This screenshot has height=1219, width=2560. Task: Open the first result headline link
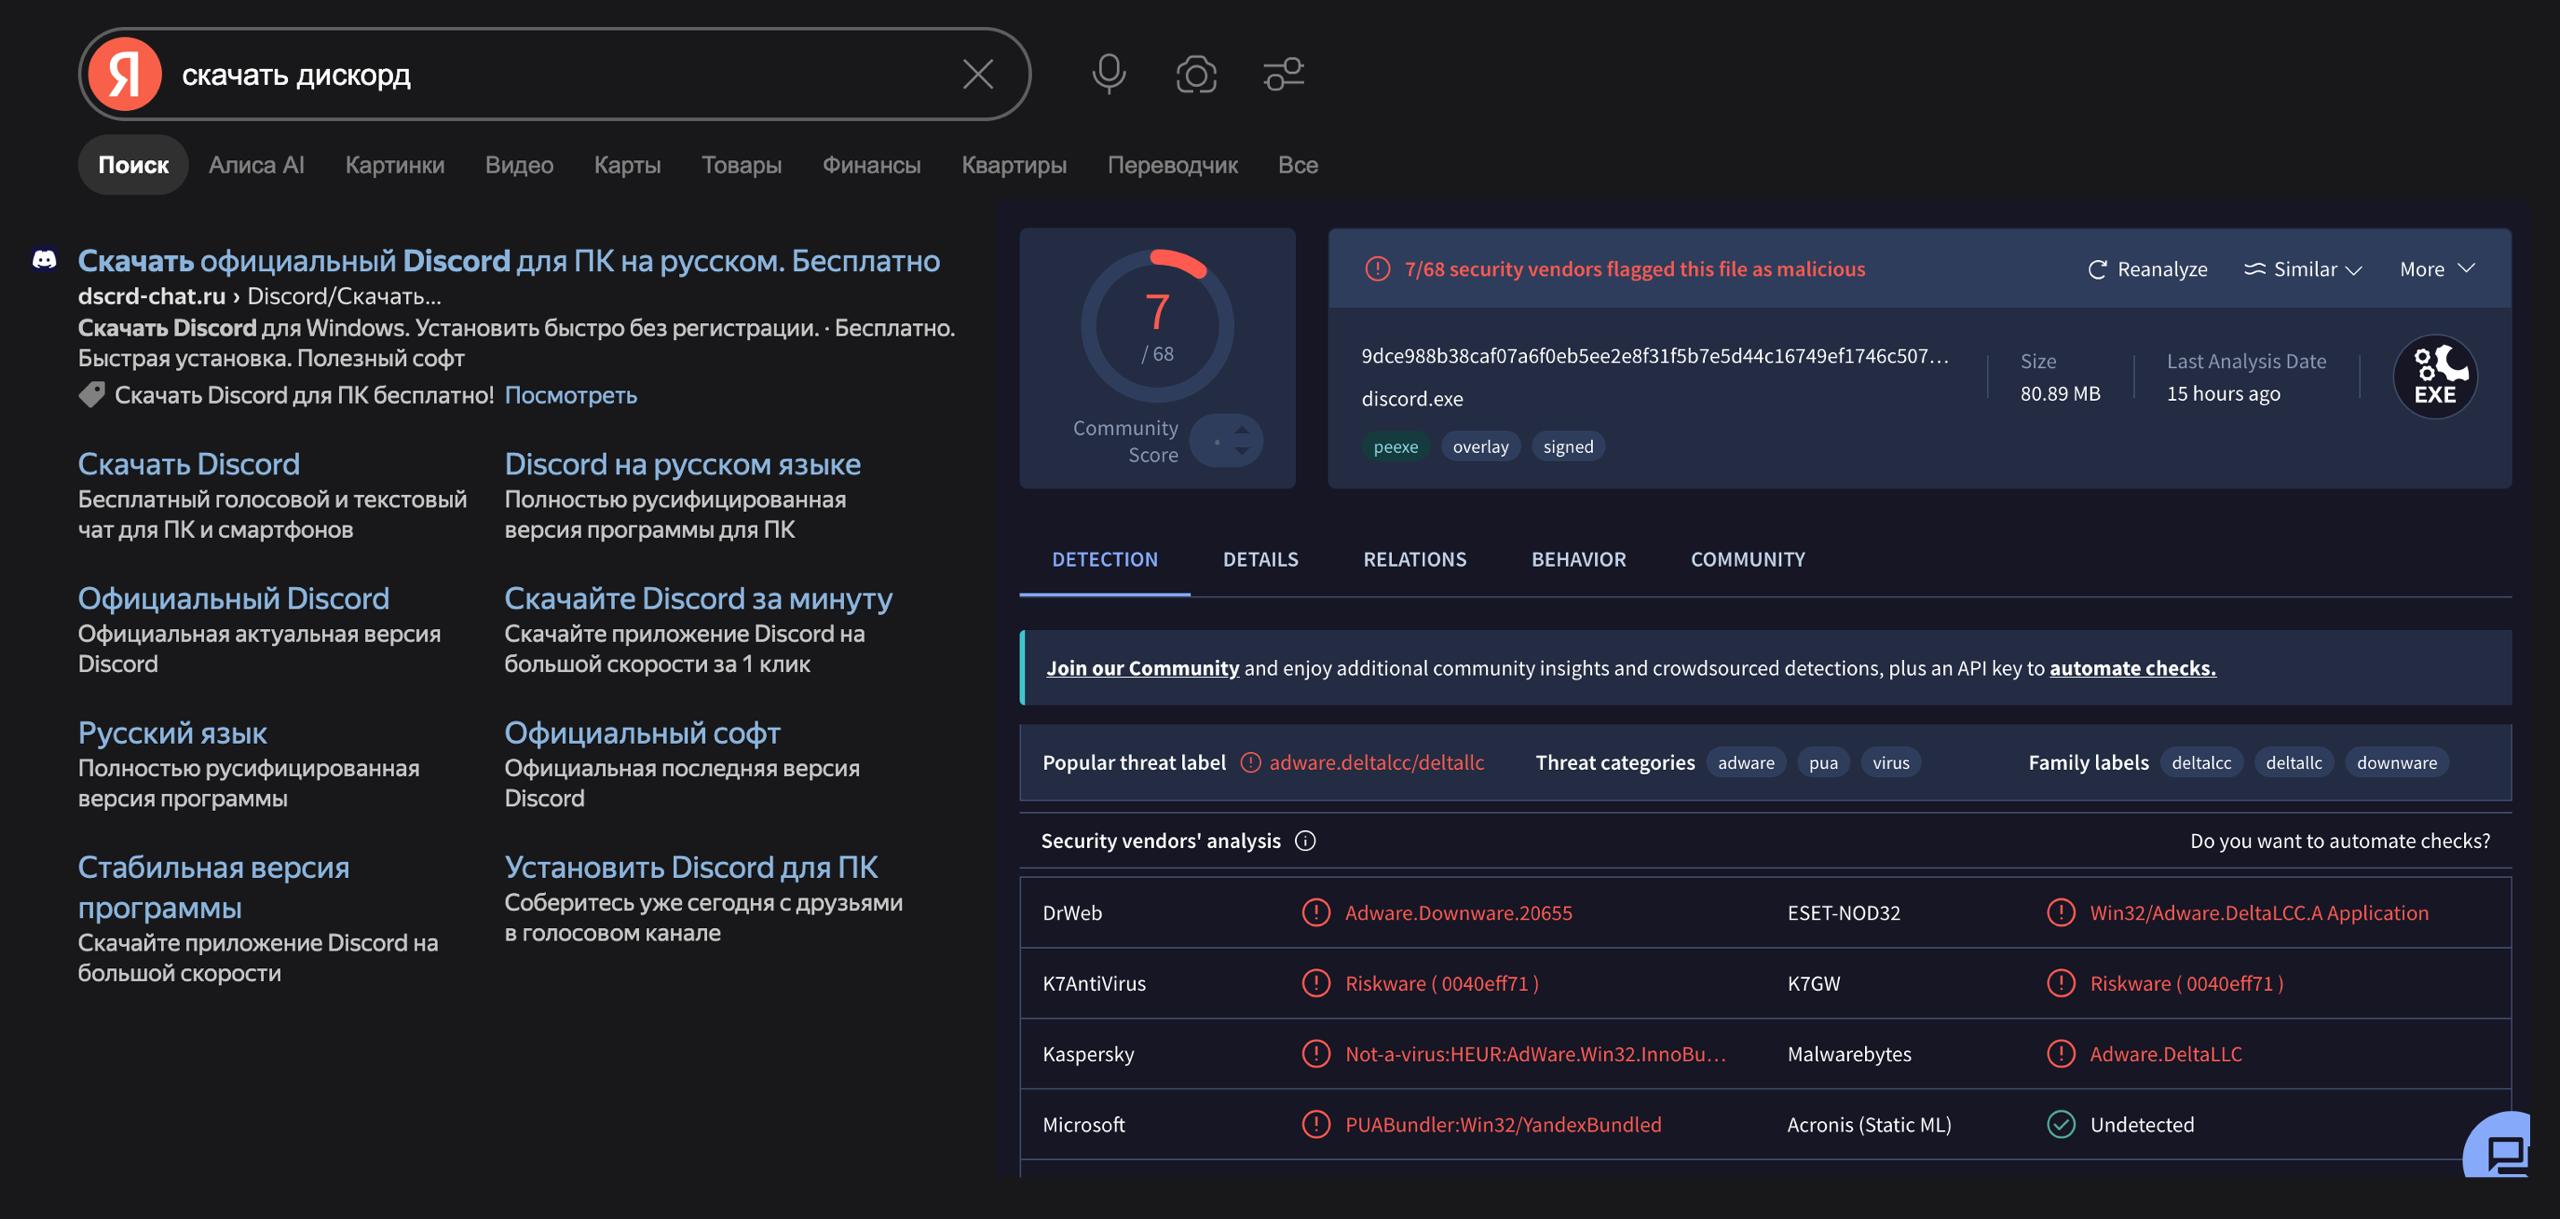coord(509,260)
